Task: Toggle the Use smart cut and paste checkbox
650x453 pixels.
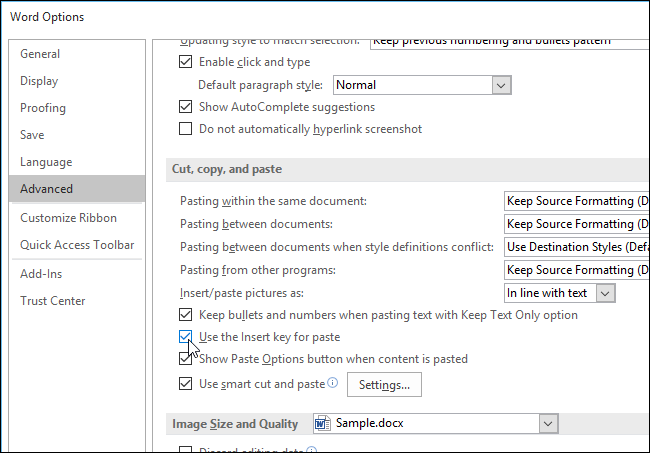Action: (x=185, y=383)
